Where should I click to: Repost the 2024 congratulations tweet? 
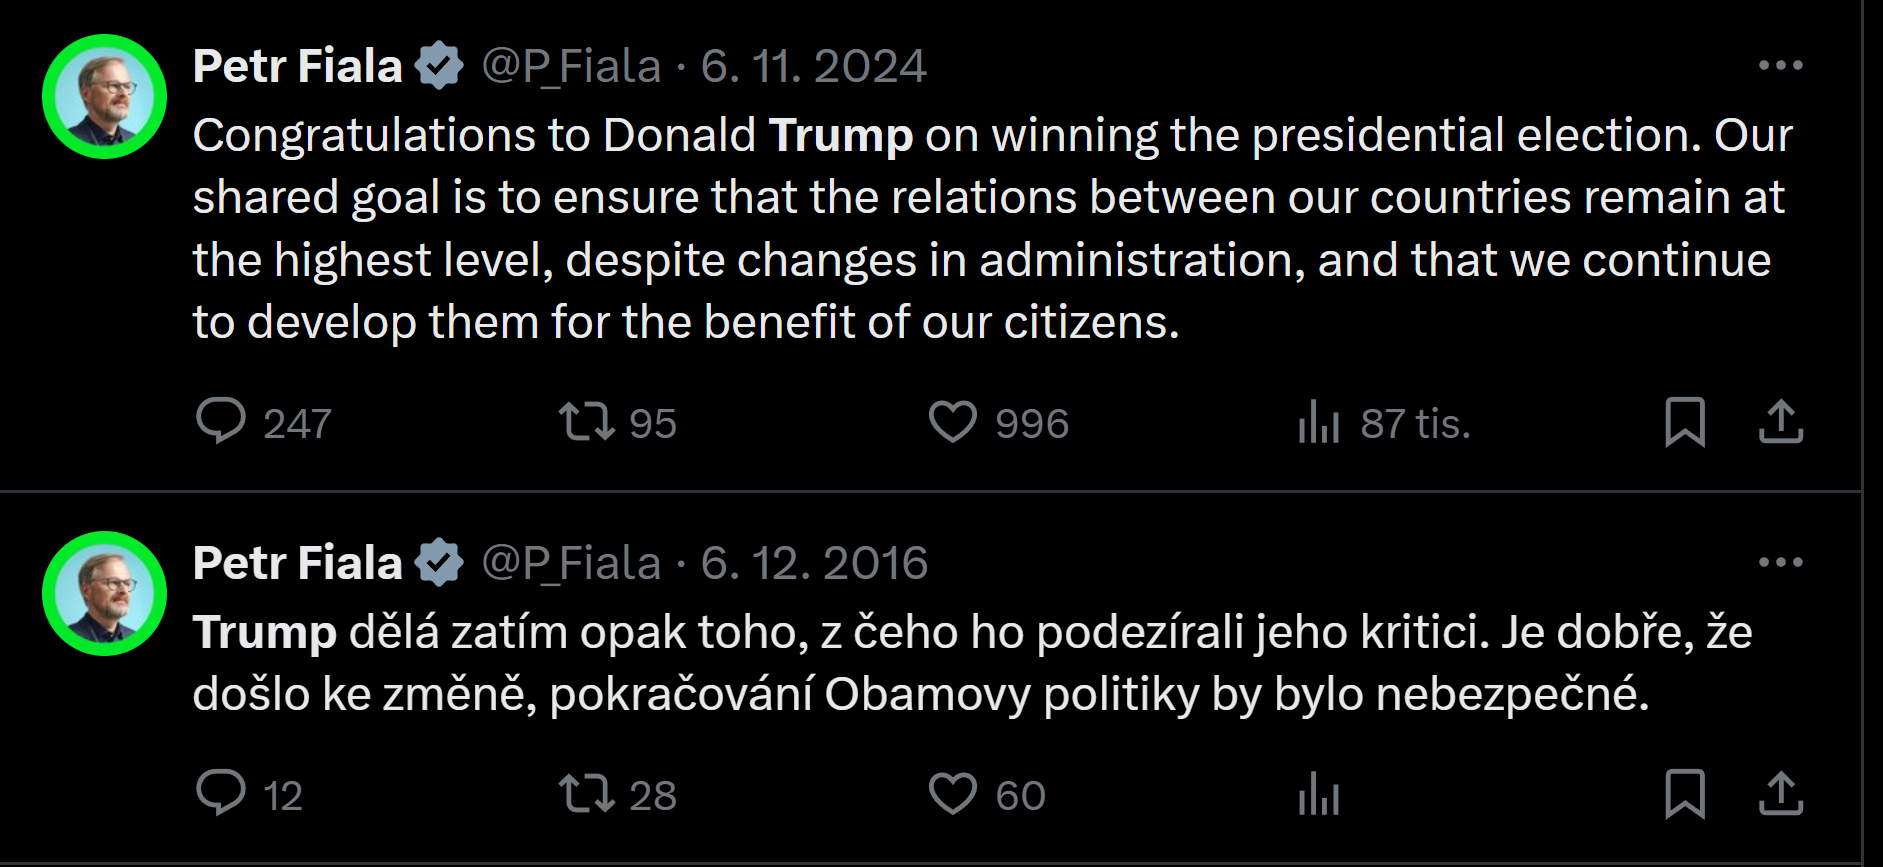pyautogui.click(x=587, y=421)
